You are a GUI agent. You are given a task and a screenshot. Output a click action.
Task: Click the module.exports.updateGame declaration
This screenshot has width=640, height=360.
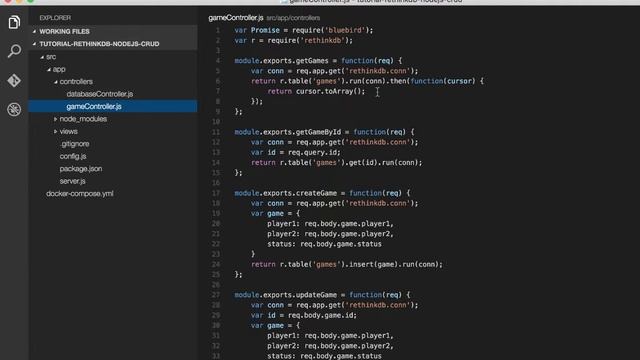tap(322, 295)
